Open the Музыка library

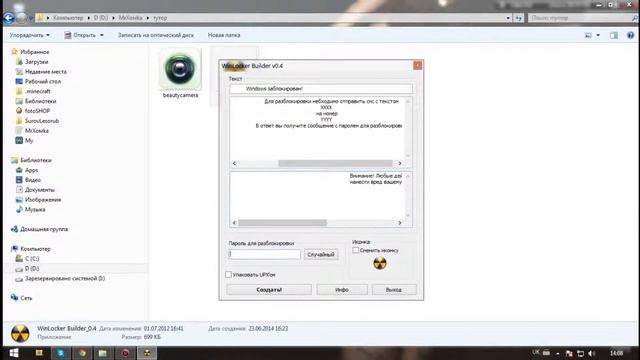pyautogui.click(x=35, y=209)
